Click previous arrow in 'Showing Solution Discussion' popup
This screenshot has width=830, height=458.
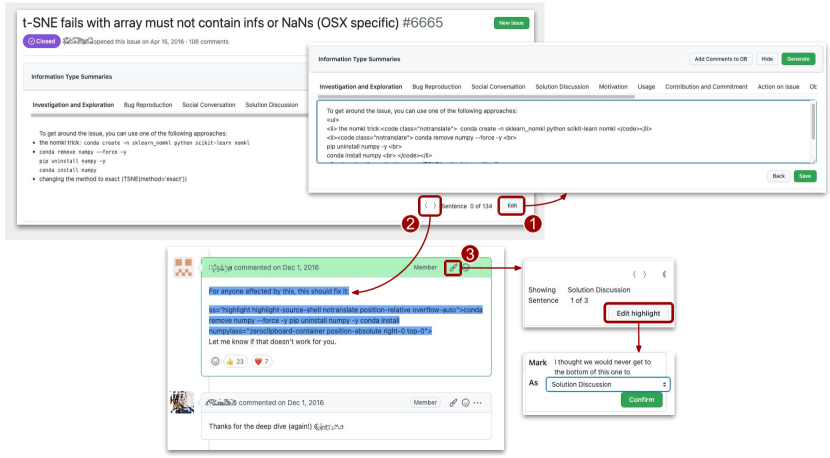coord(634,274)
